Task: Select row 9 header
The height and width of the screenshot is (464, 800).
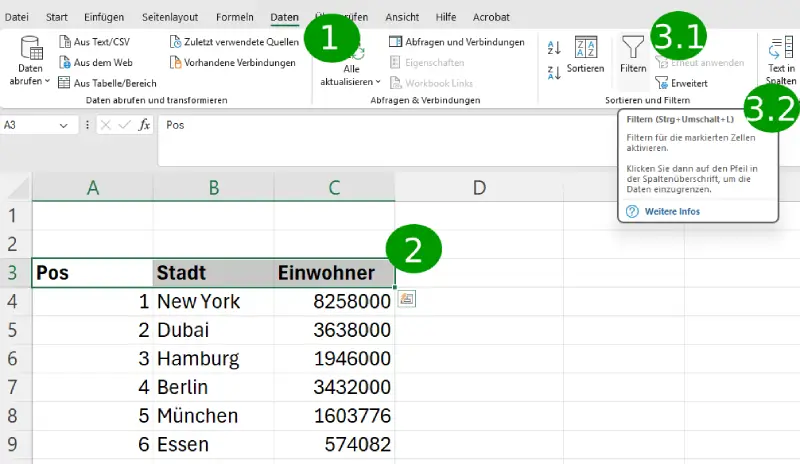Action: [13, 444]
